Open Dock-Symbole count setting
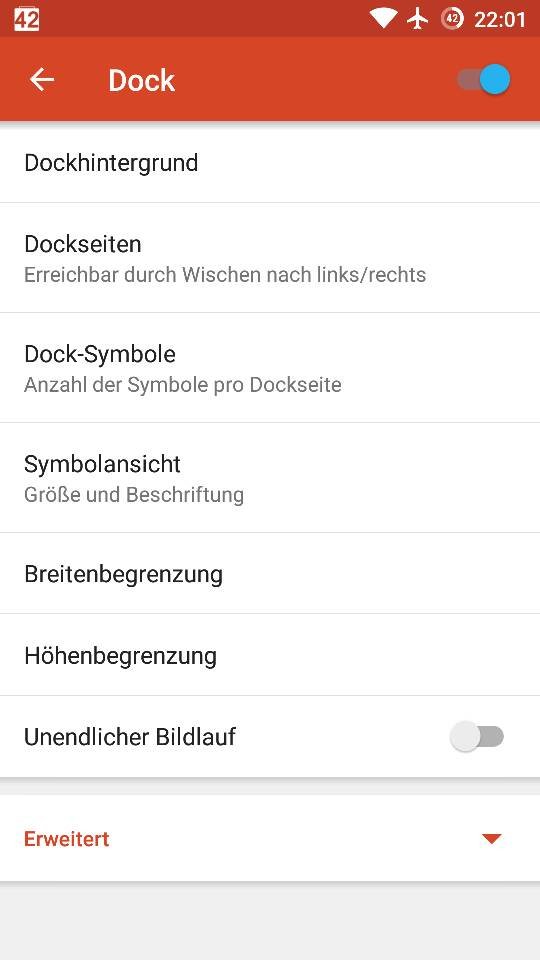540x960 pixels. [x=270, y=368]
